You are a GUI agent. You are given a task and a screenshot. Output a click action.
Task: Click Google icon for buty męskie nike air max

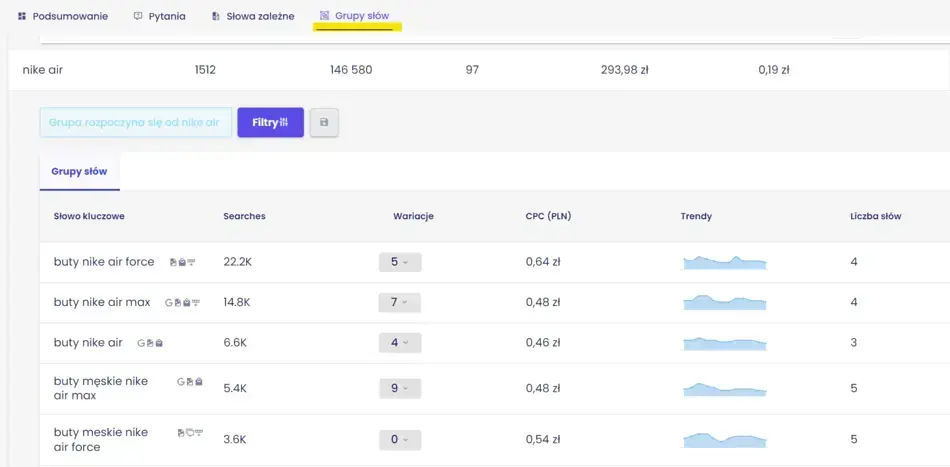pos(181,381)
